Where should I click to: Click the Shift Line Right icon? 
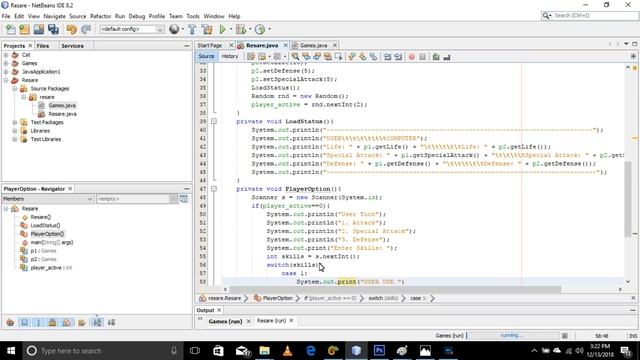(x=398, y=57)
